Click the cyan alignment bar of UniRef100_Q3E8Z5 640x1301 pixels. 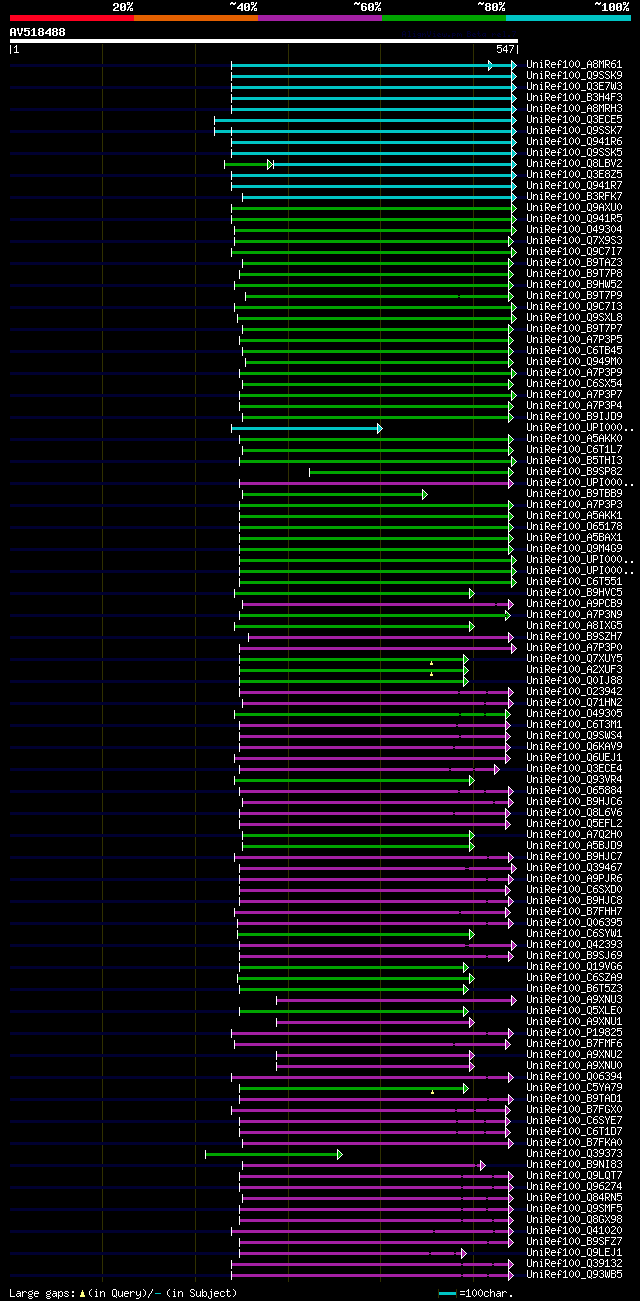374,175
